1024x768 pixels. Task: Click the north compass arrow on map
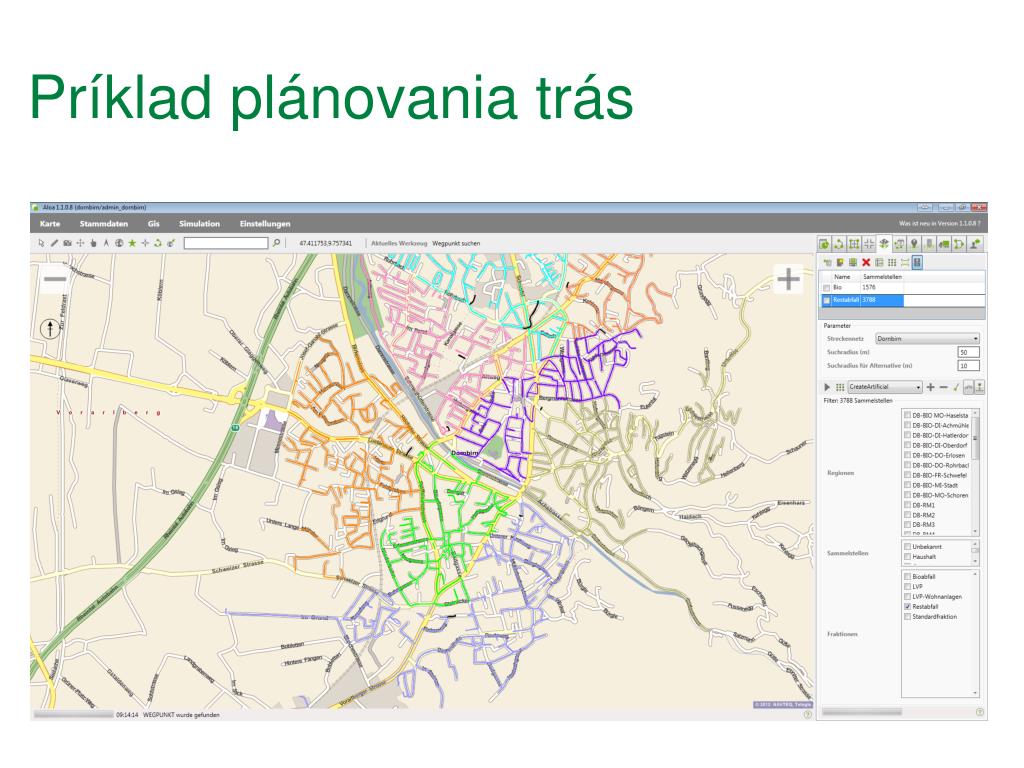[x=50, y=328]
